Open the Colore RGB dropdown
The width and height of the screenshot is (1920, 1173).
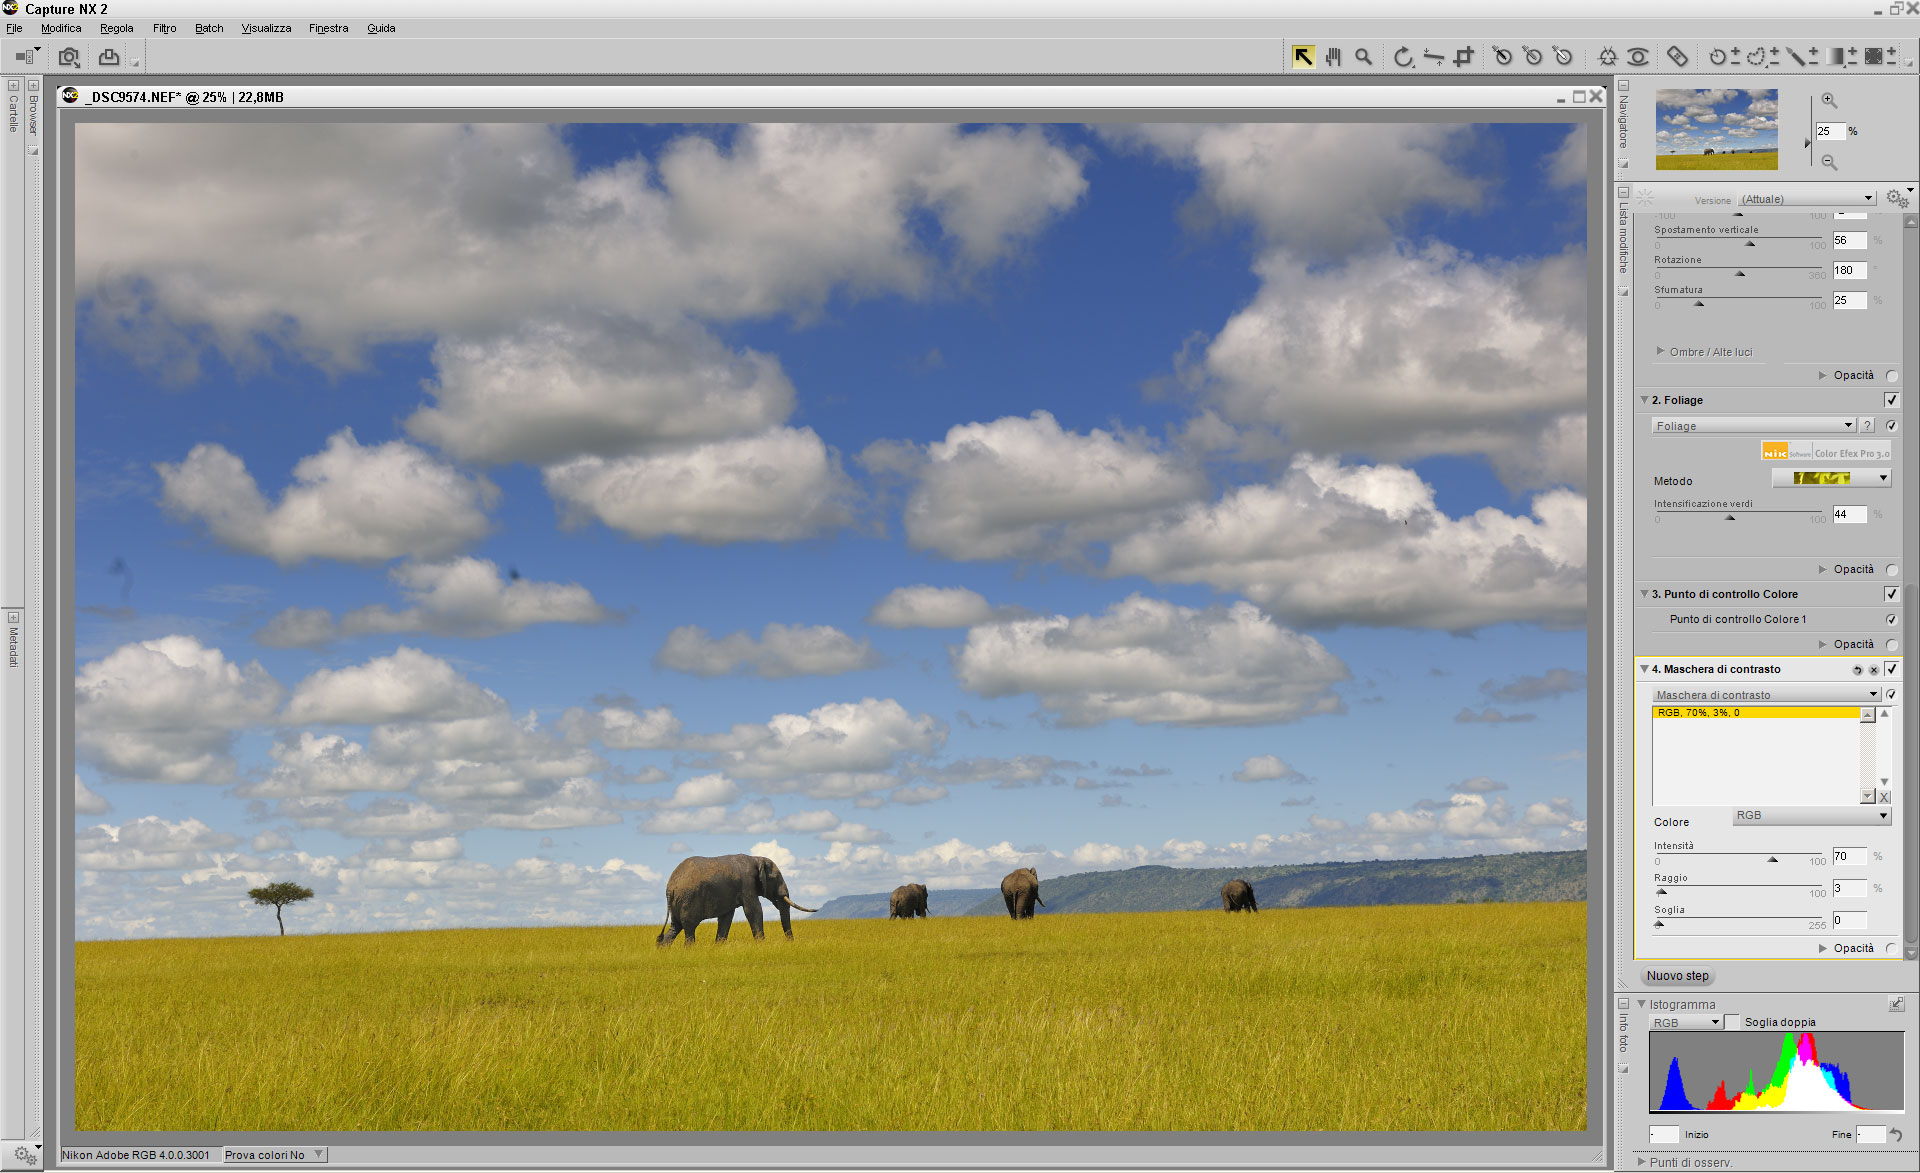point(1811,816)
